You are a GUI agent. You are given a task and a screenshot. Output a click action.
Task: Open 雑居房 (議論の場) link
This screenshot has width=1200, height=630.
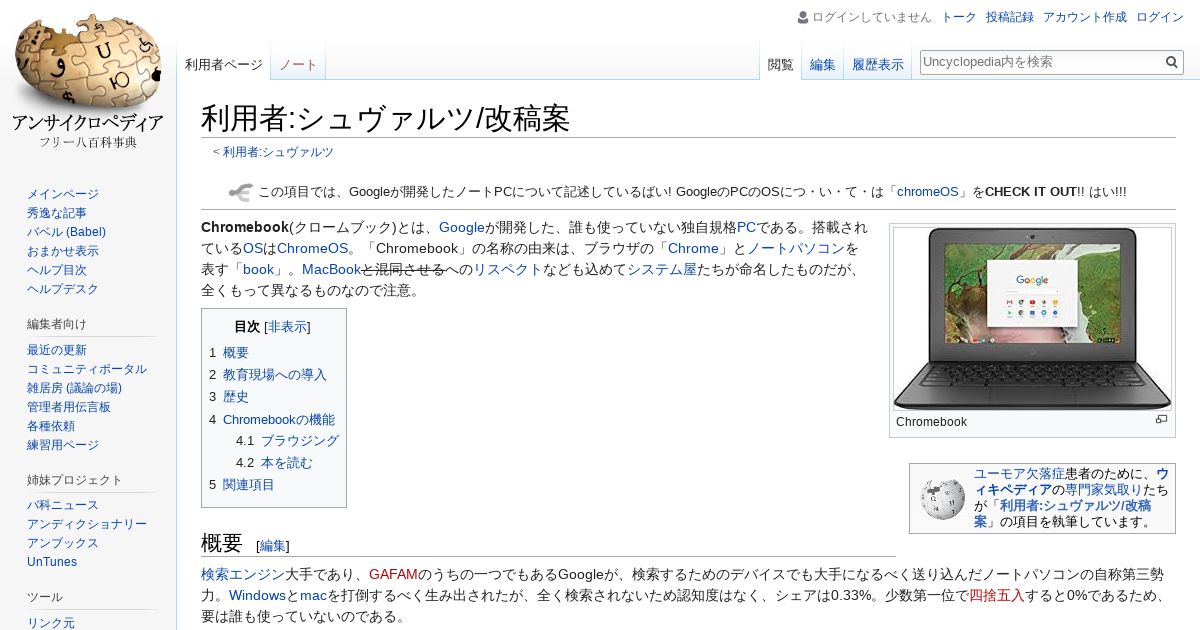pyautogui.click(x=74, y=388)
